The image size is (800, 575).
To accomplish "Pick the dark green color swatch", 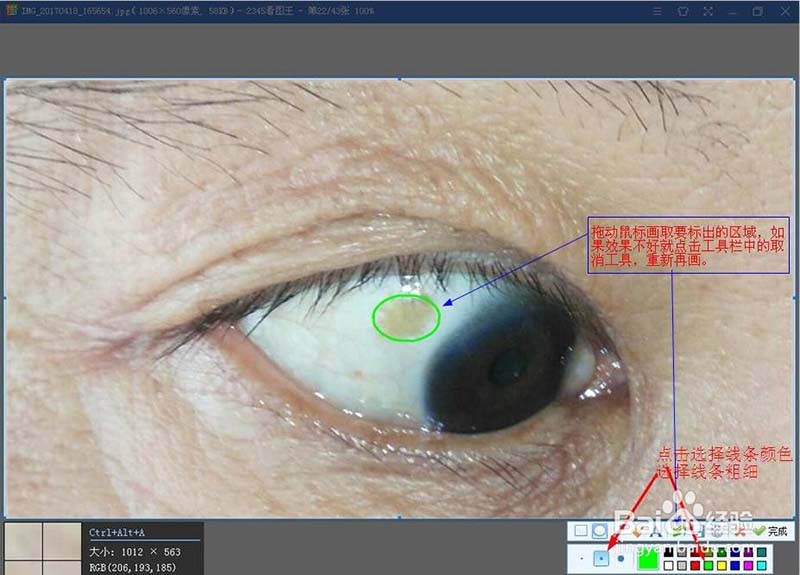I will pos(722,553).
